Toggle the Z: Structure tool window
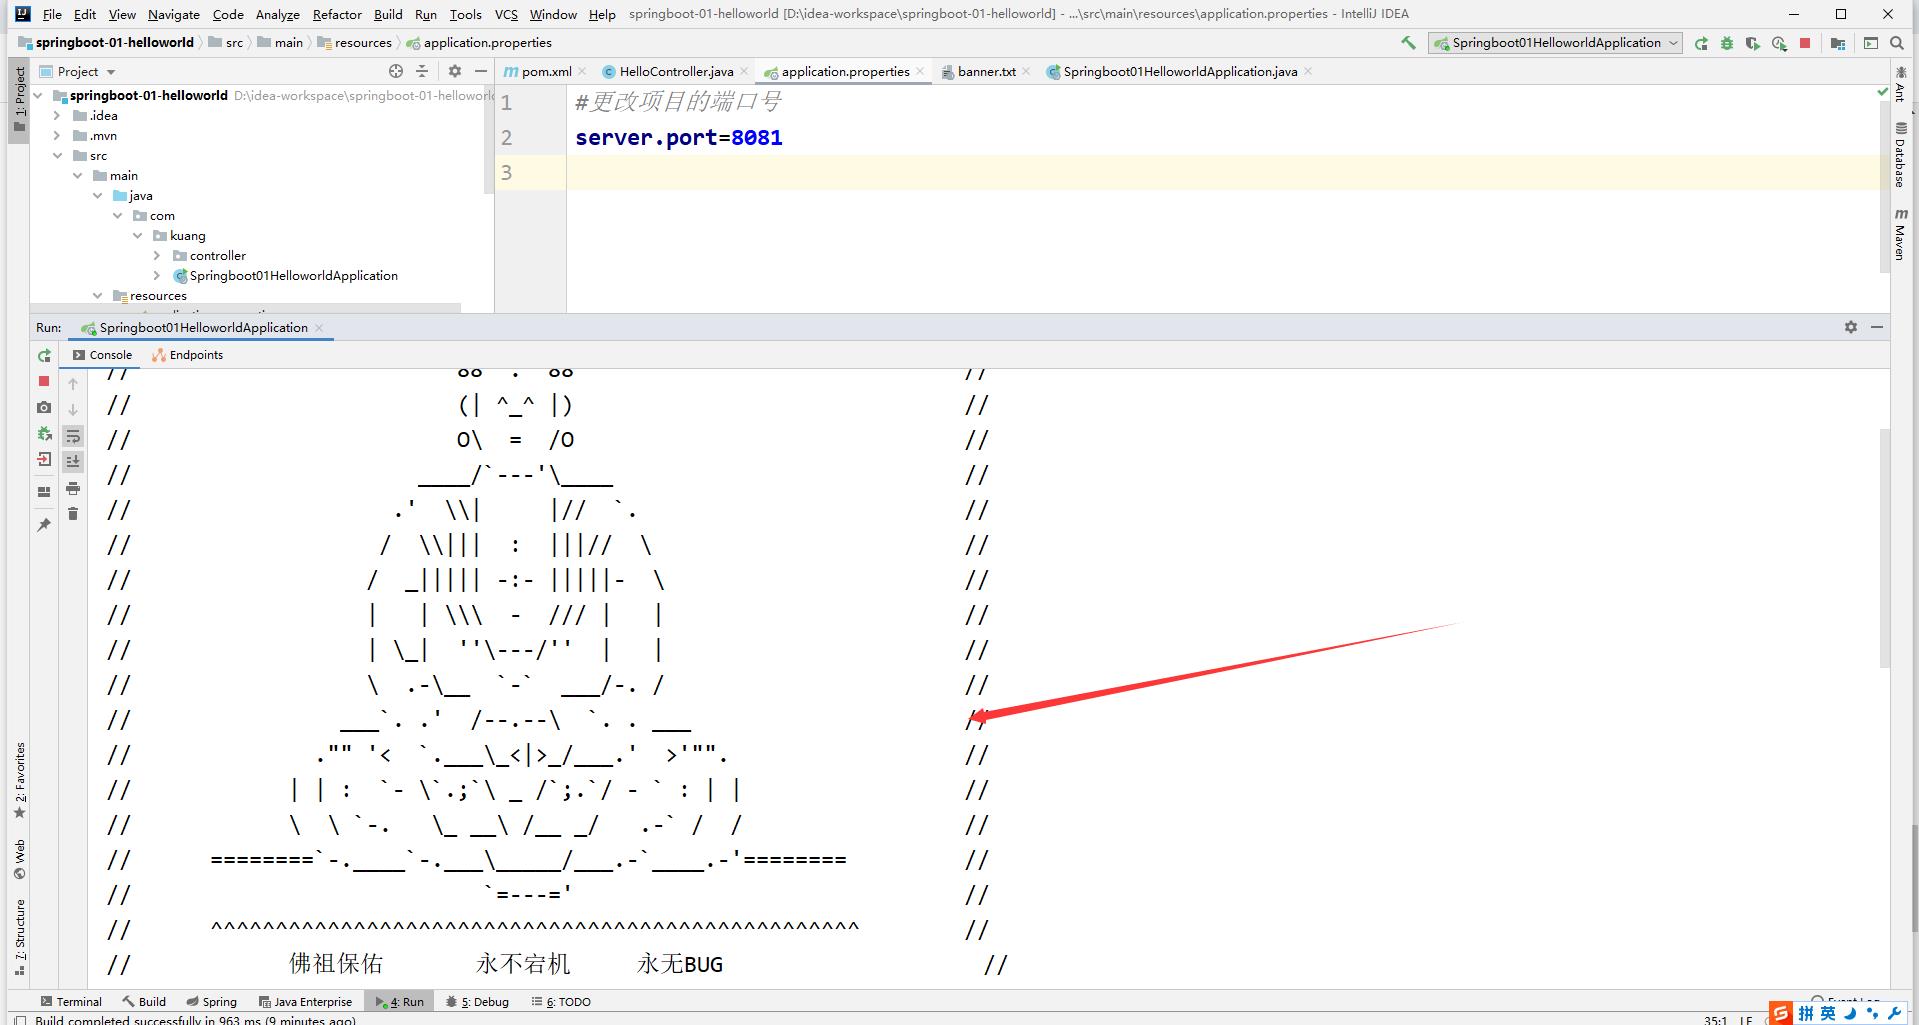 19,937
